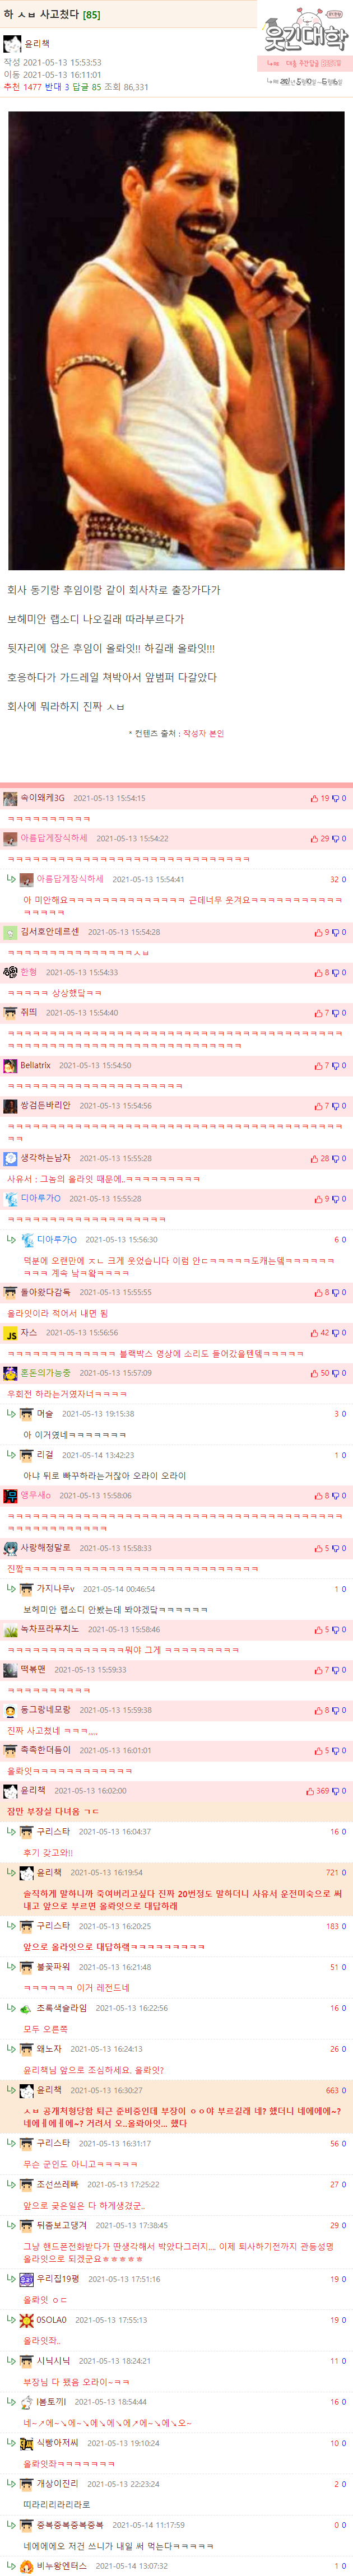The width and height of the screenshot is (353, 2576).
Task: Click the avatar beside Bellatrix's comment
Action: point(10,1066)
